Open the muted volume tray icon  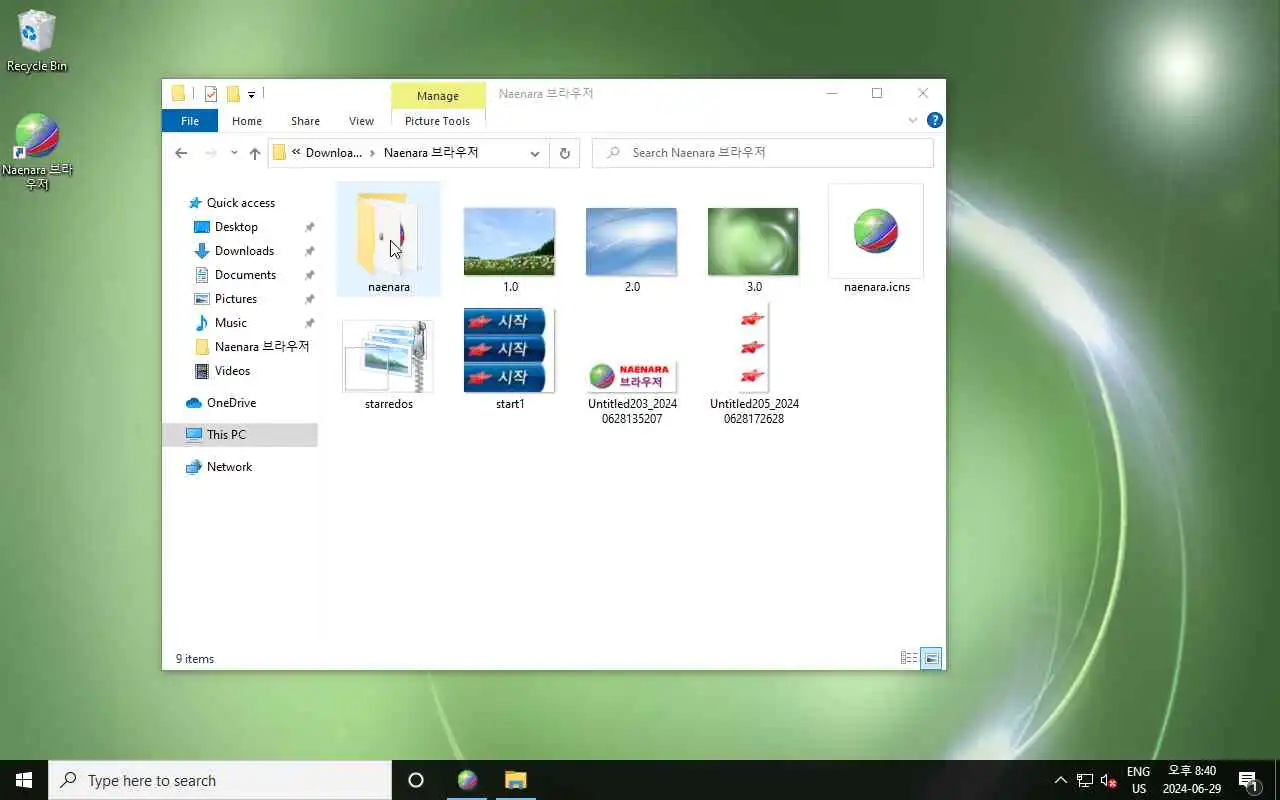click(x=1108, y=780)
